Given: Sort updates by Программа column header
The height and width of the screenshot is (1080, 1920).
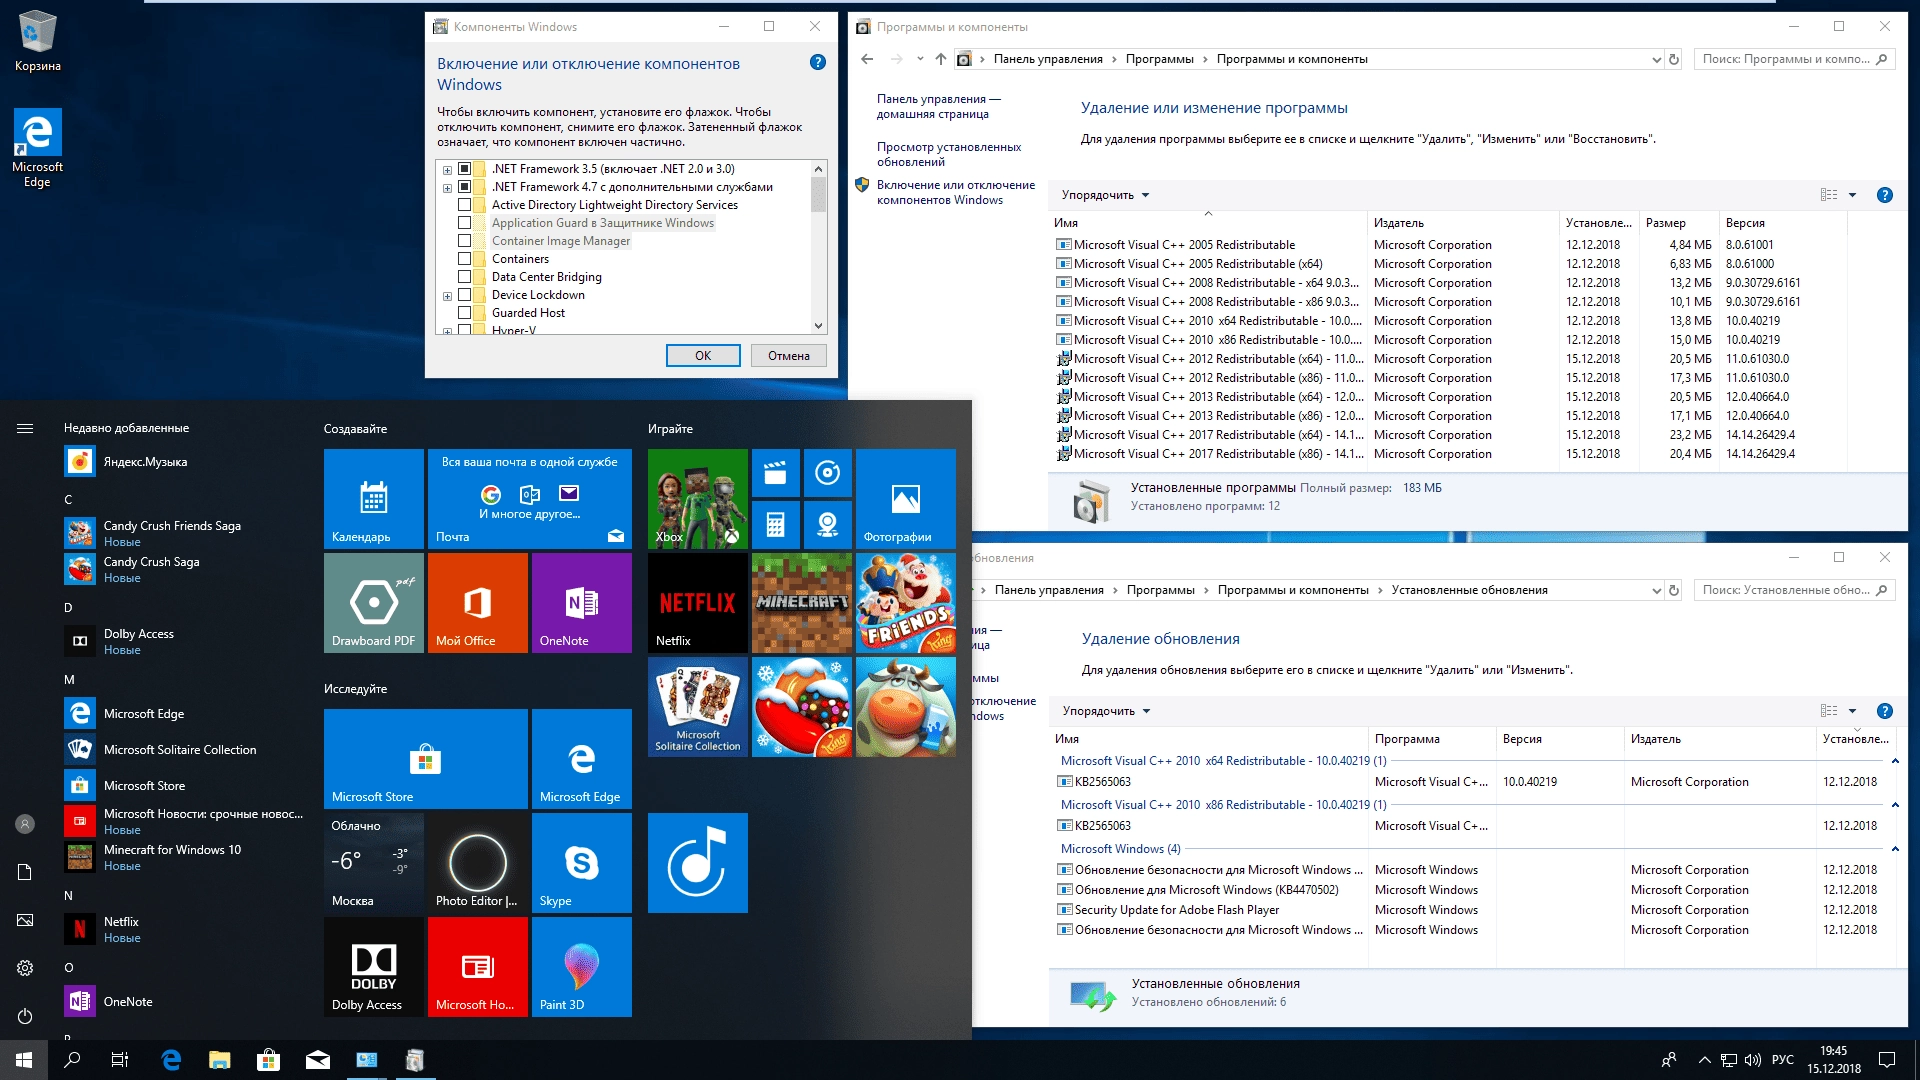Looking at the screenshot, I should (x=1431, y=739).
